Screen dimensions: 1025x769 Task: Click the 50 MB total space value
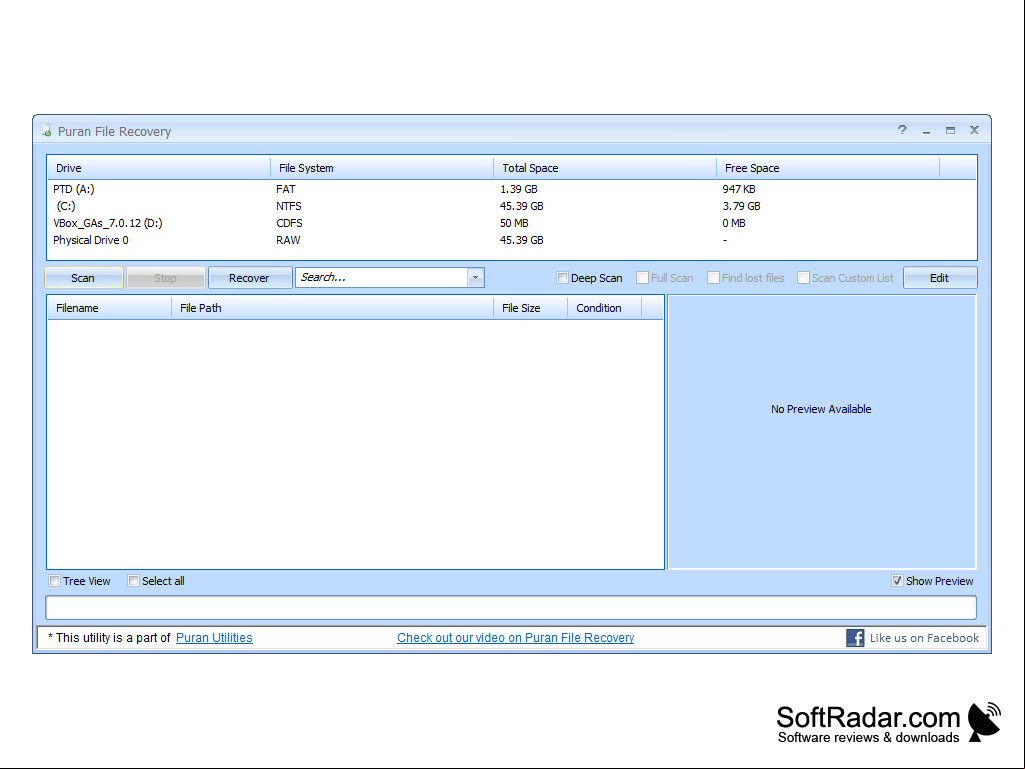tap(514, 223)
